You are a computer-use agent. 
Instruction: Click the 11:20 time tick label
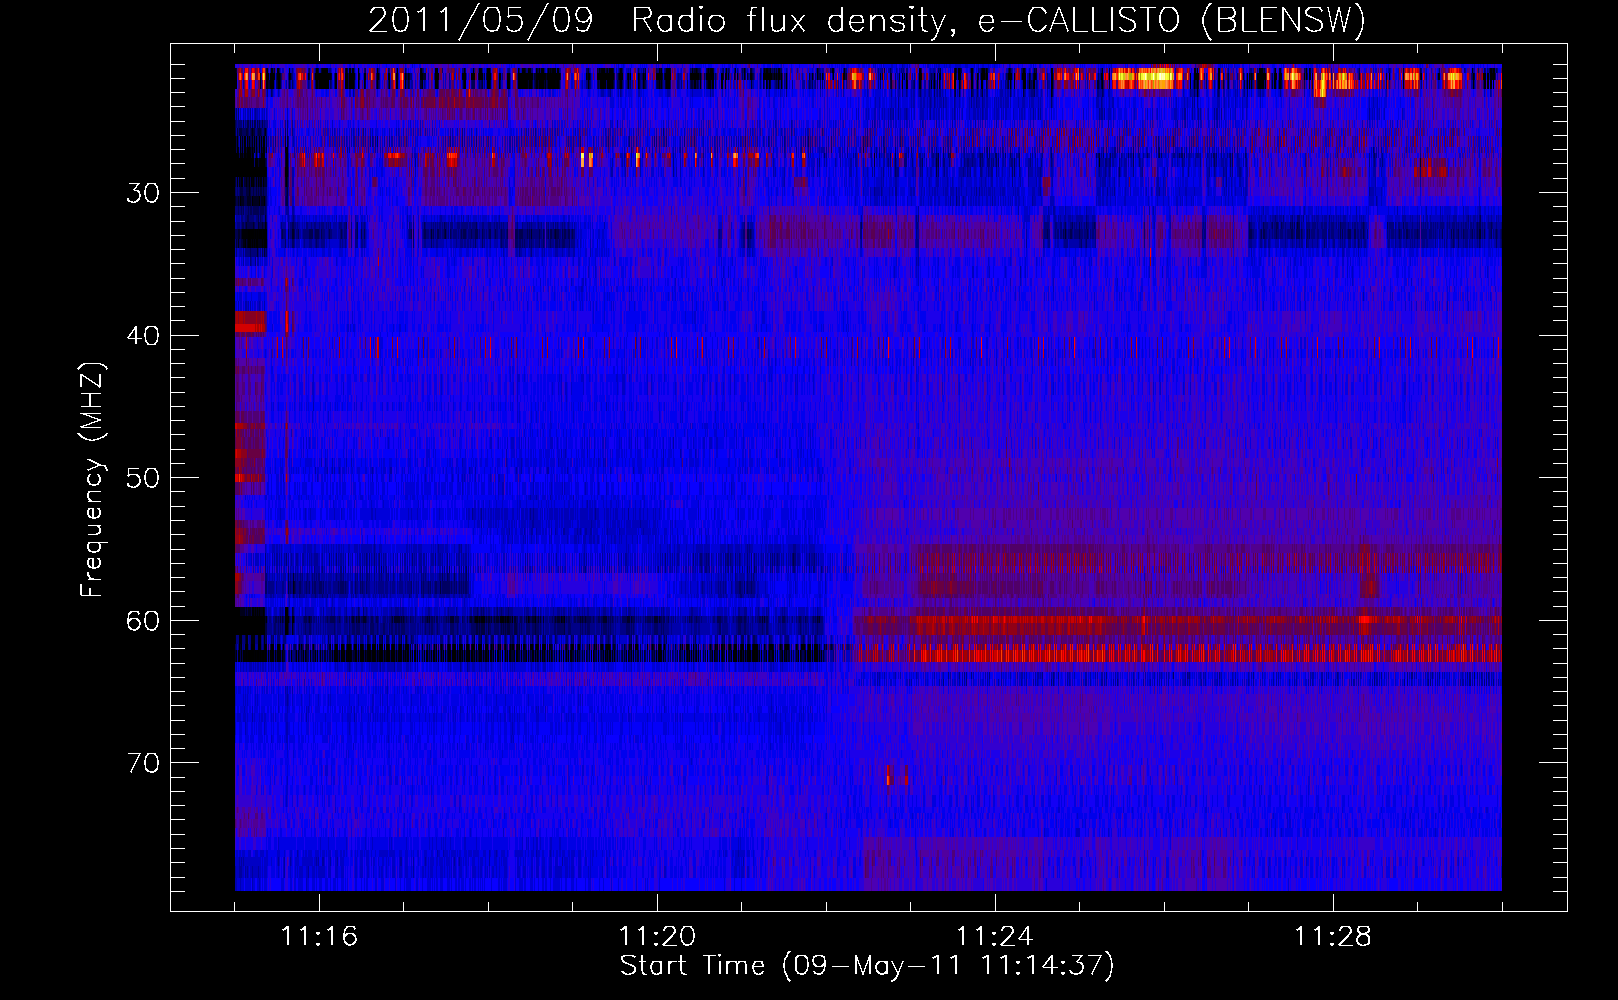(657, 937)
